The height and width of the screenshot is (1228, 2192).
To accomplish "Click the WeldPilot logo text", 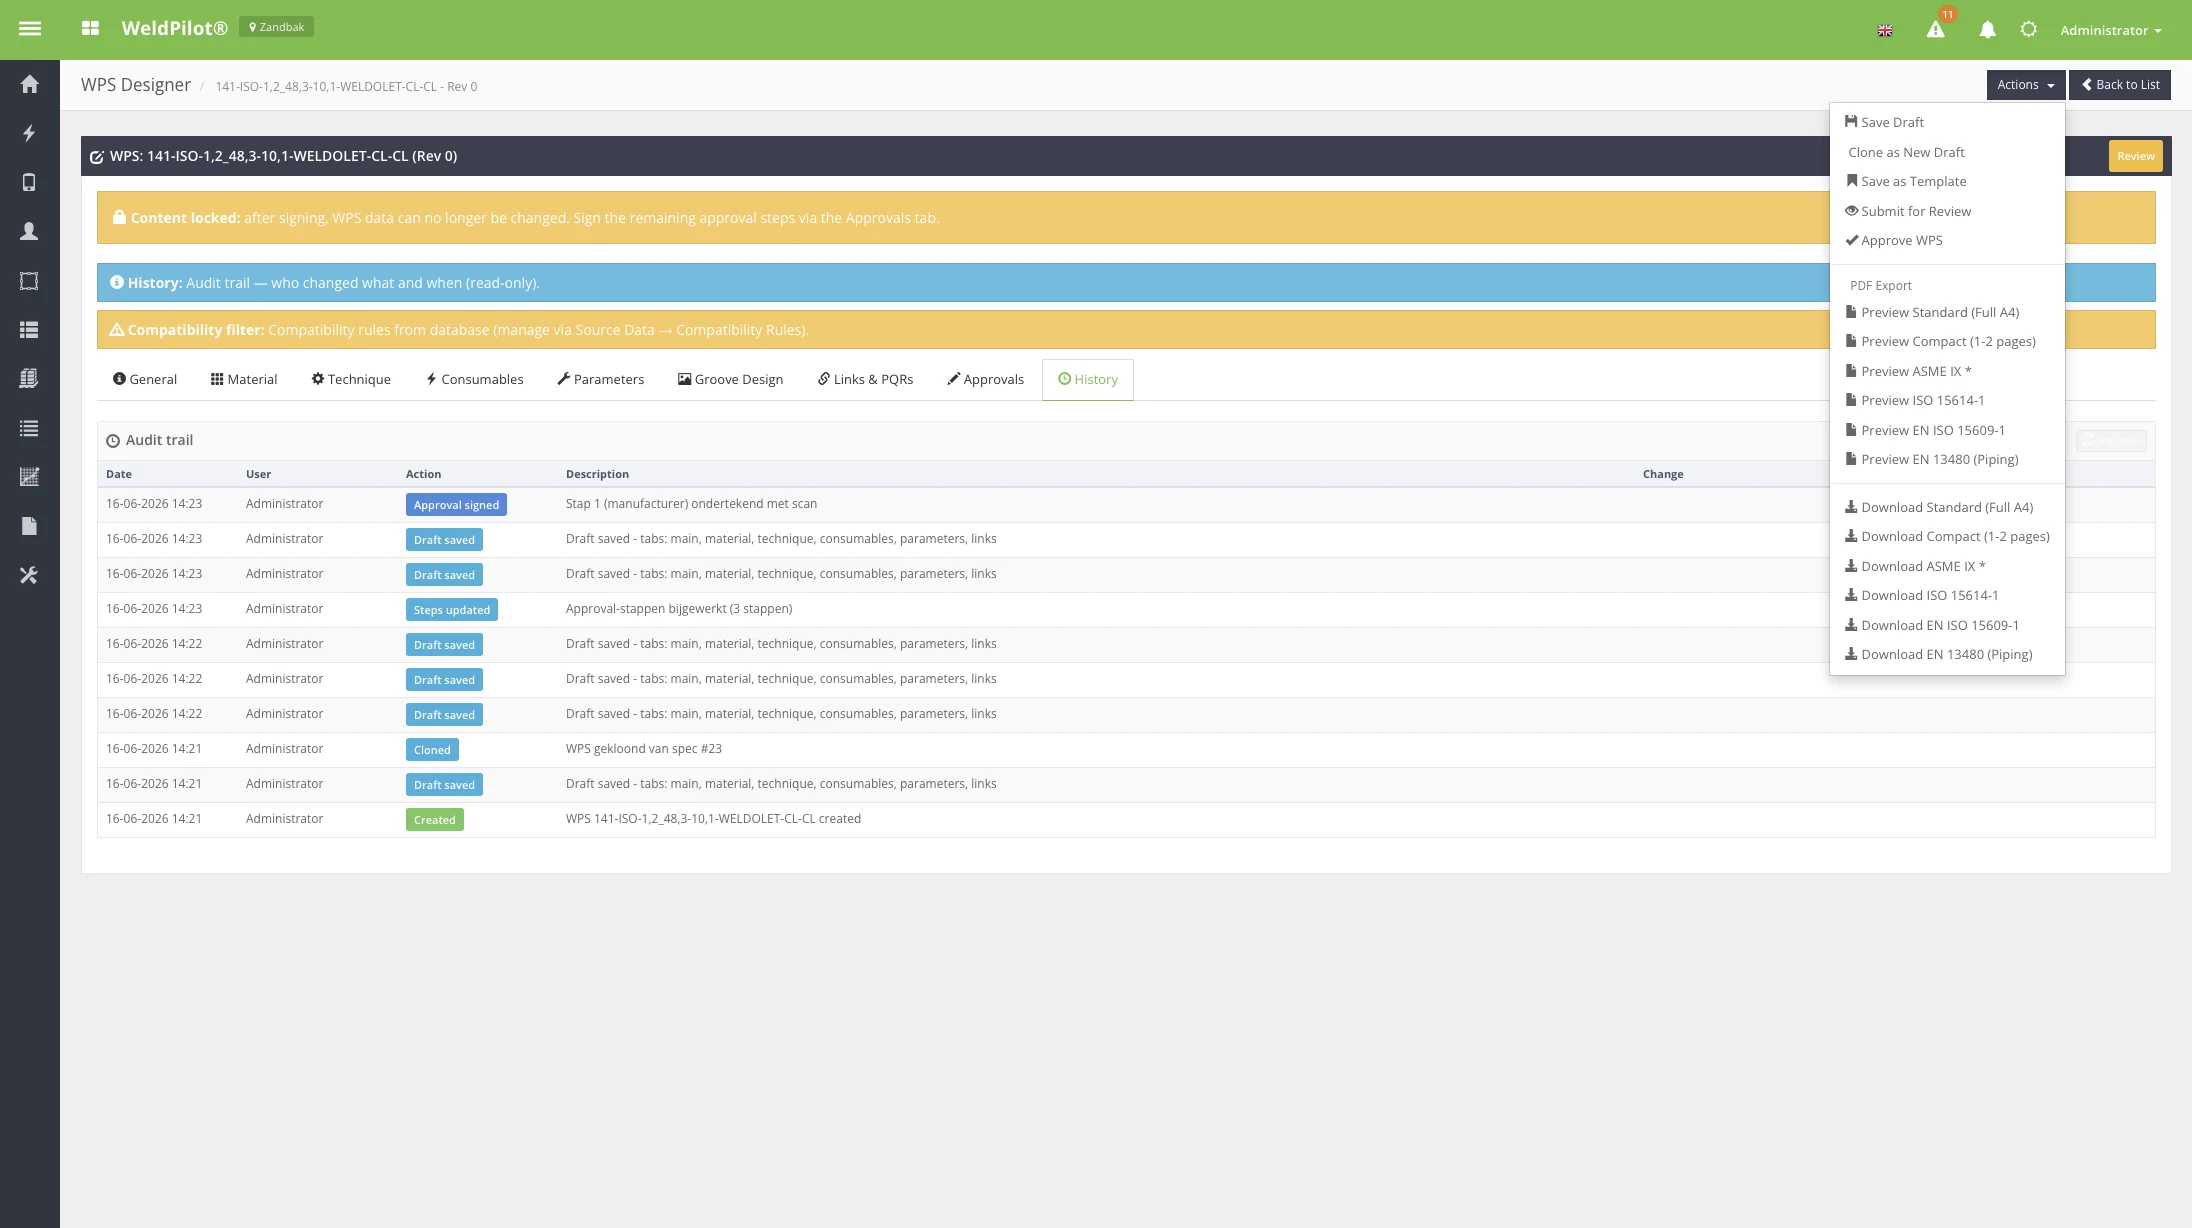I will (x=175, y=28).
